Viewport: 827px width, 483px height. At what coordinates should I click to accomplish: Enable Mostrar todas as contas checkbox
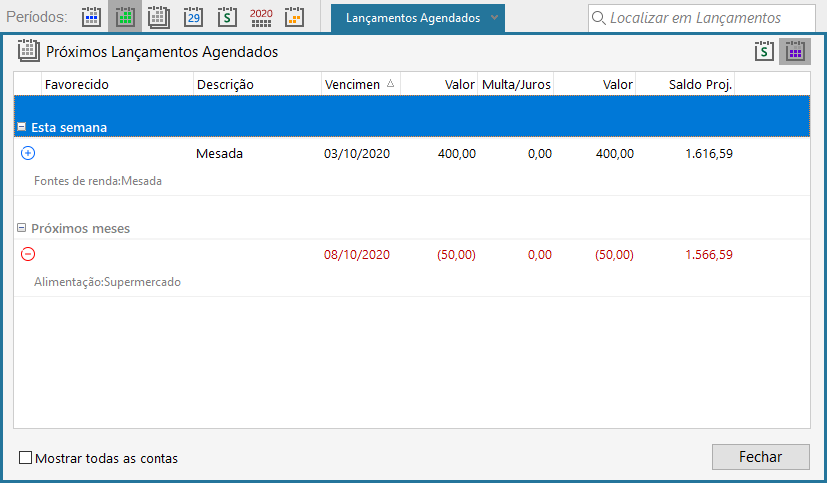[x=26, y=459]
